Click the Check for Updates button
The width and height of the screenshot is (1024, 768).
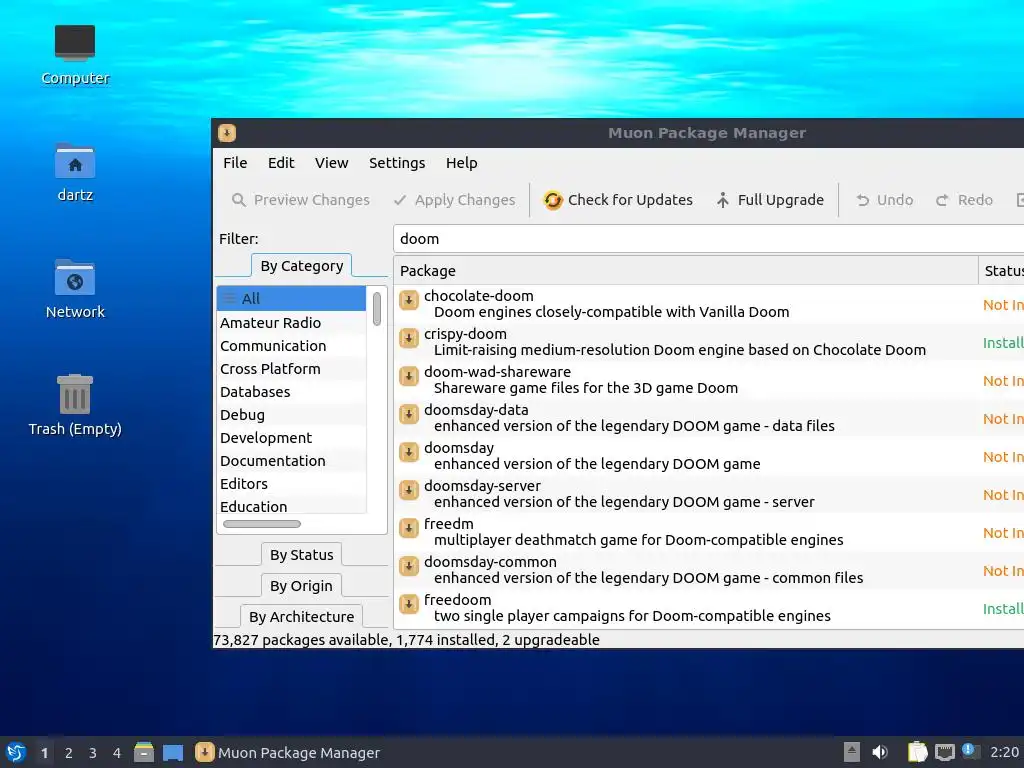(x=618, y=200)
